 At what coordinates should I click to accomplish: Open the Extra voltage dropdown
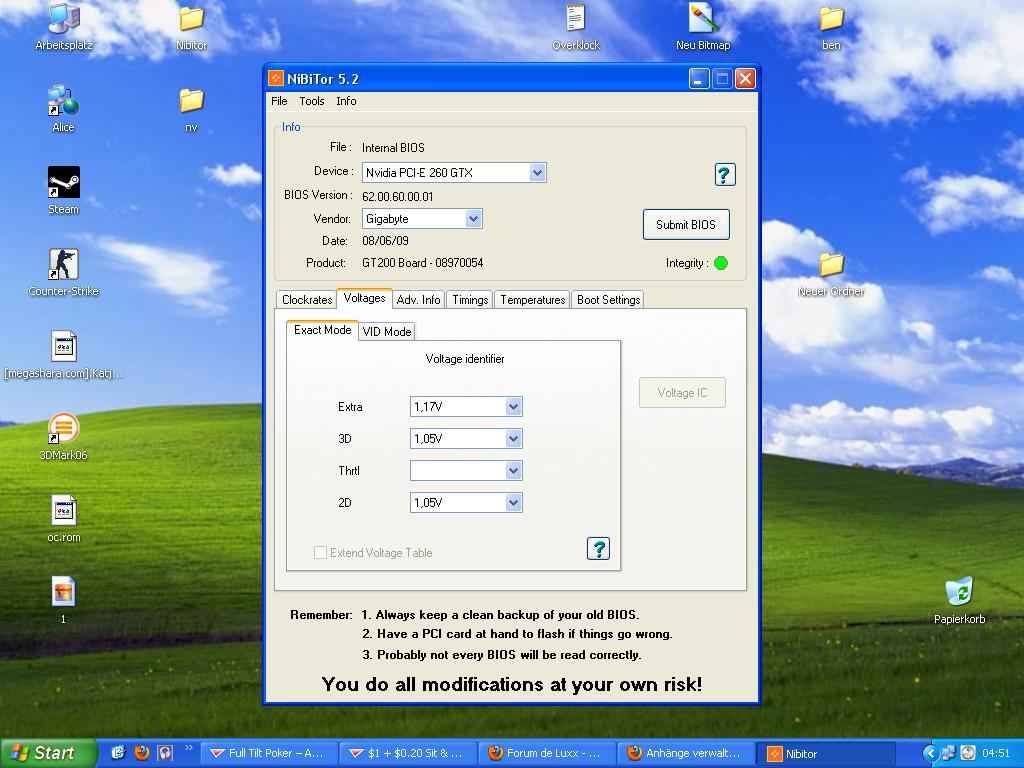point(513,406)
